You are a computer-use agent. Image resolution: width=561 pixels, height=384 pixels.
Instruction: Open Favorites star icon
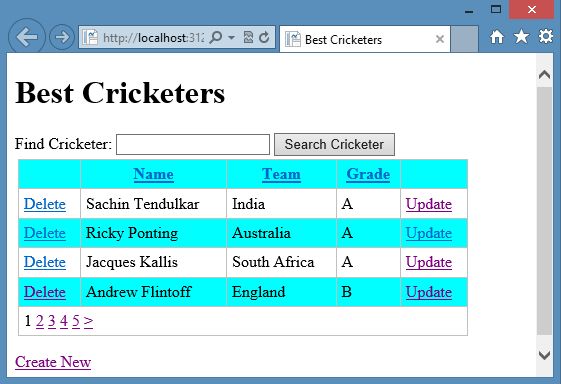point(521,37)
